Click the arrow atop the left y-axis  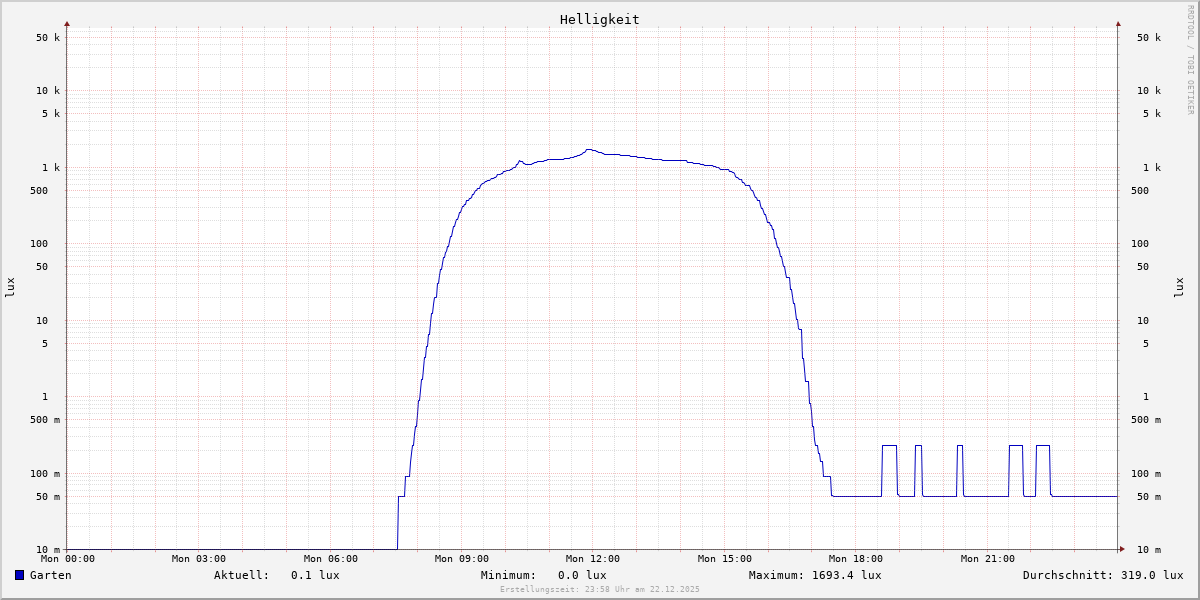tap(67, 23)
